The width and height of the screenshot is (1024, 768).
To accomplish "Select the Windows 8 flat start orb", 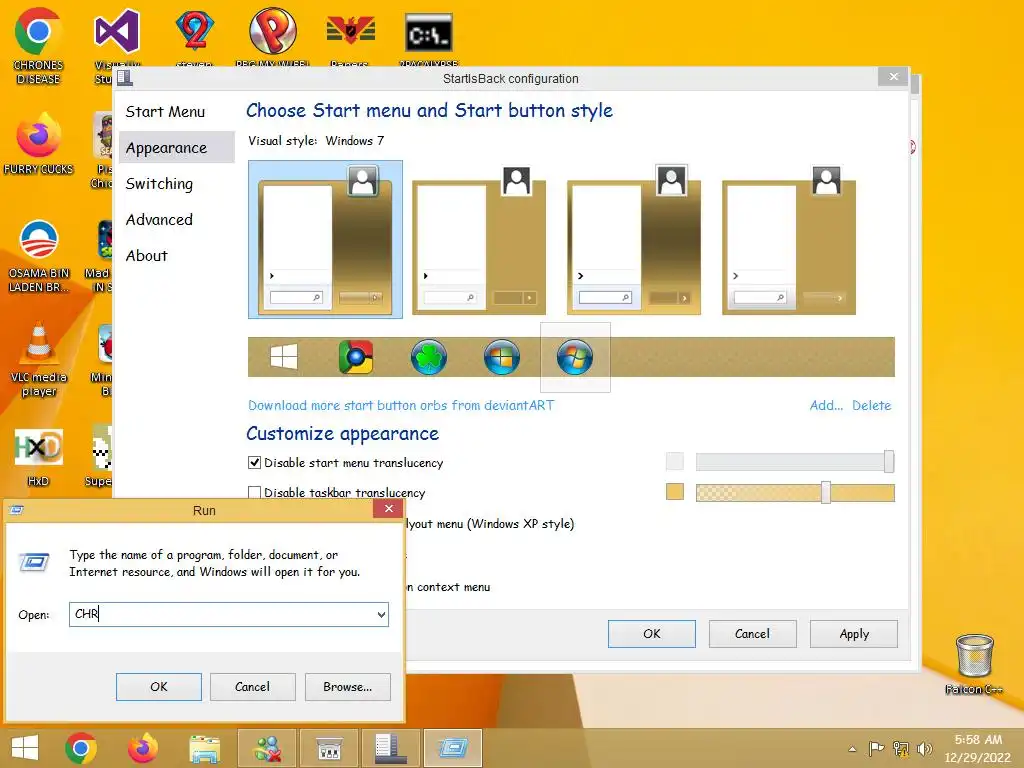I will (283, 357).
